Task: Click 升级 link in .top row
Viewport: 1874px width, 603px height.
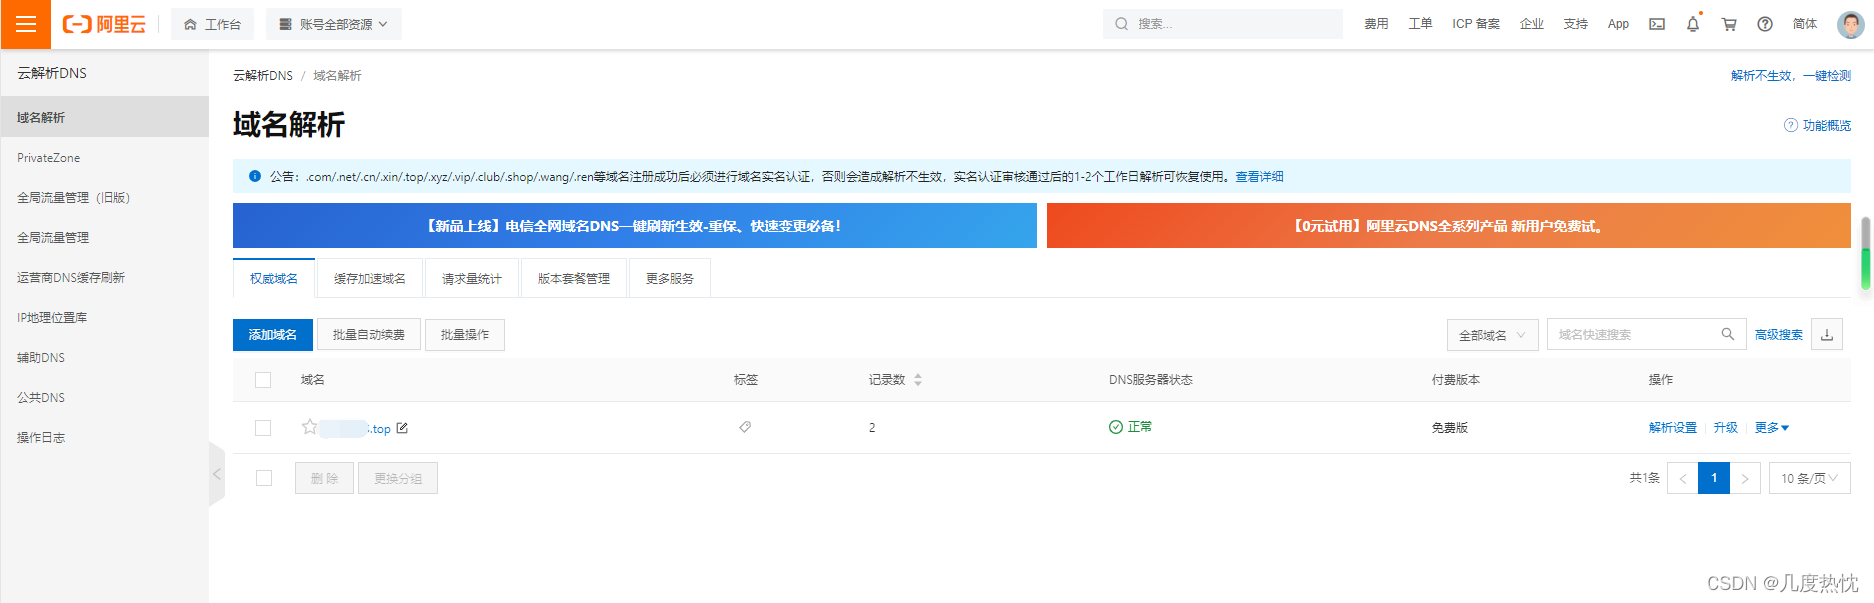Action: pos(1726,428)
